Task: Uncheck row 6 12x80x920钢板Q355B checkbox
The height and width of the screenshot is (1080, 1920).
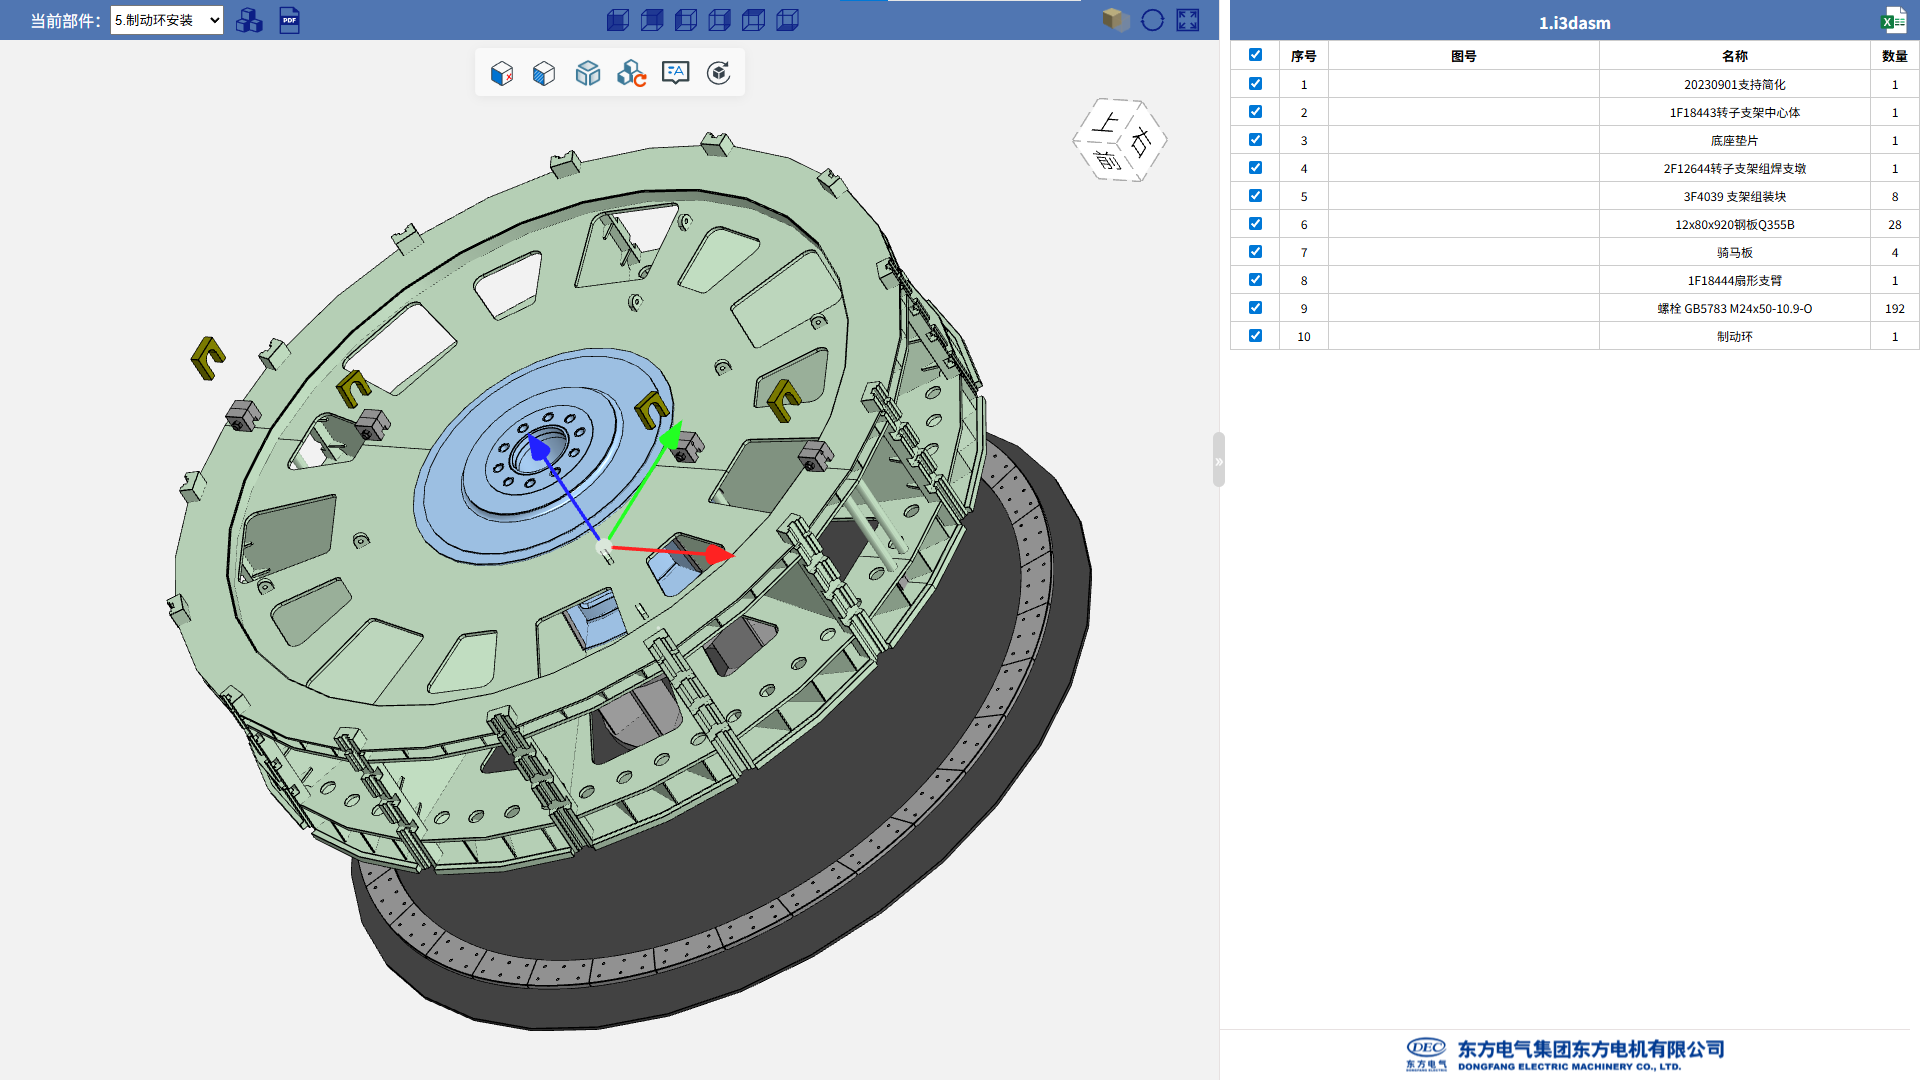Action: 1255,224
